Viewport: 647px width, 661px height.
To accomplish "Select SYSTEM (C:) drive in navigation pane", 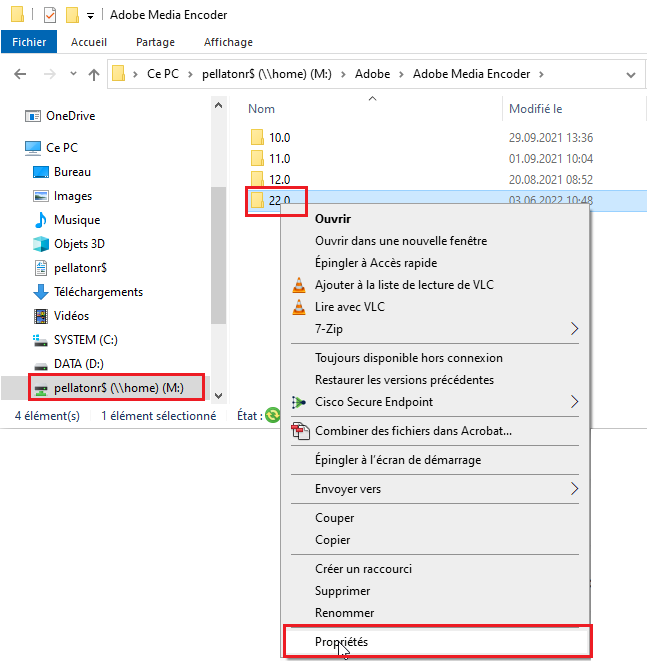I will pos(75,340).
